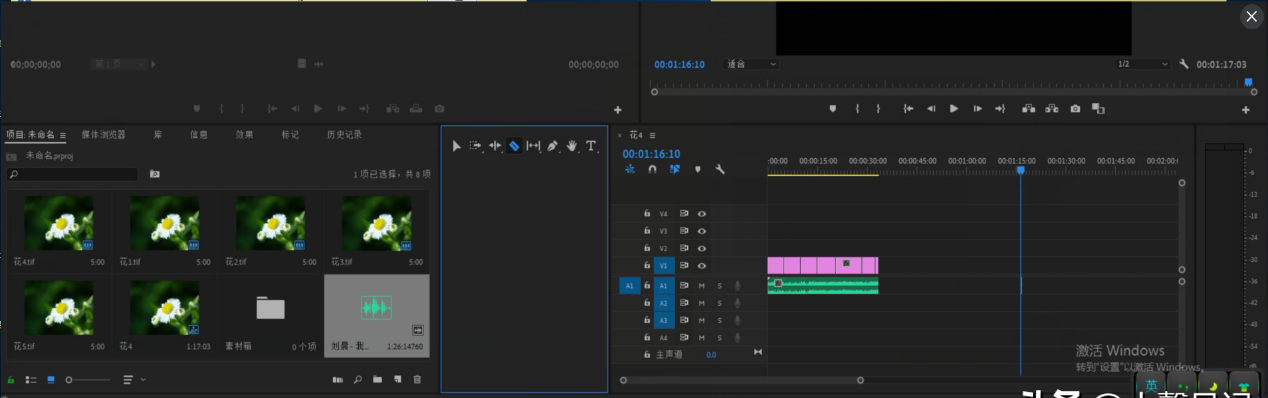Open sort icons dropdown in Project panel
The width and height of the screenshot is (1268, 398).
pos(133,380)
